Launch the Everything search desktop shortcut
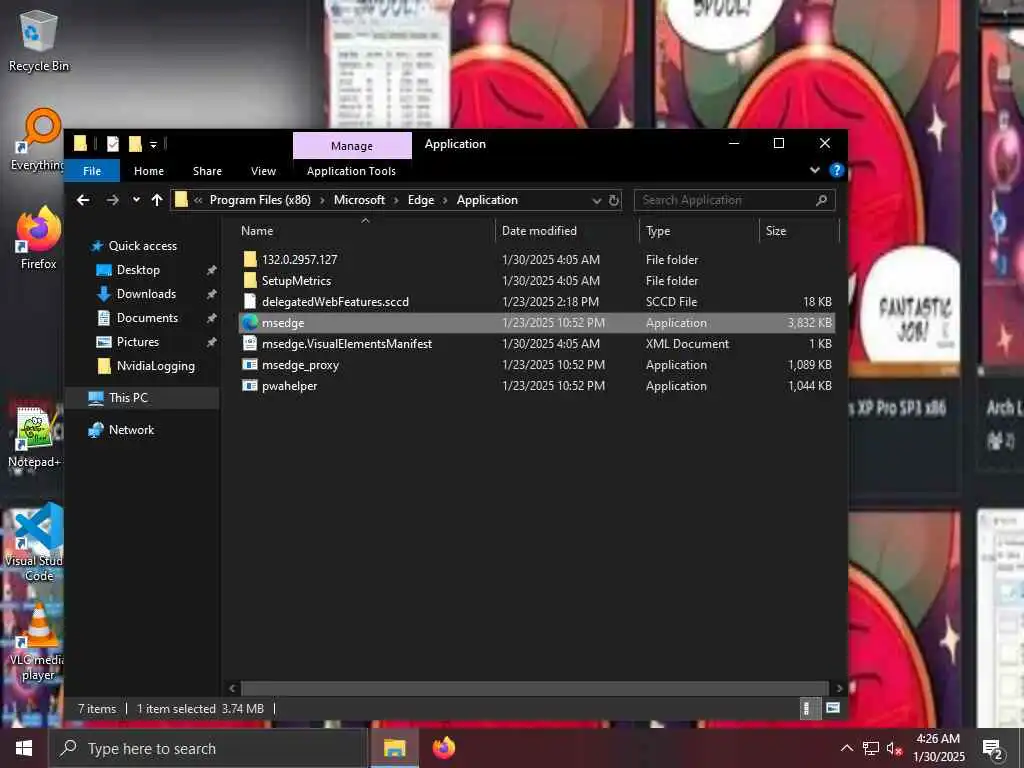Image resolution: width=1024 pixels, height=768 pixels. click(x=39, y=140)
